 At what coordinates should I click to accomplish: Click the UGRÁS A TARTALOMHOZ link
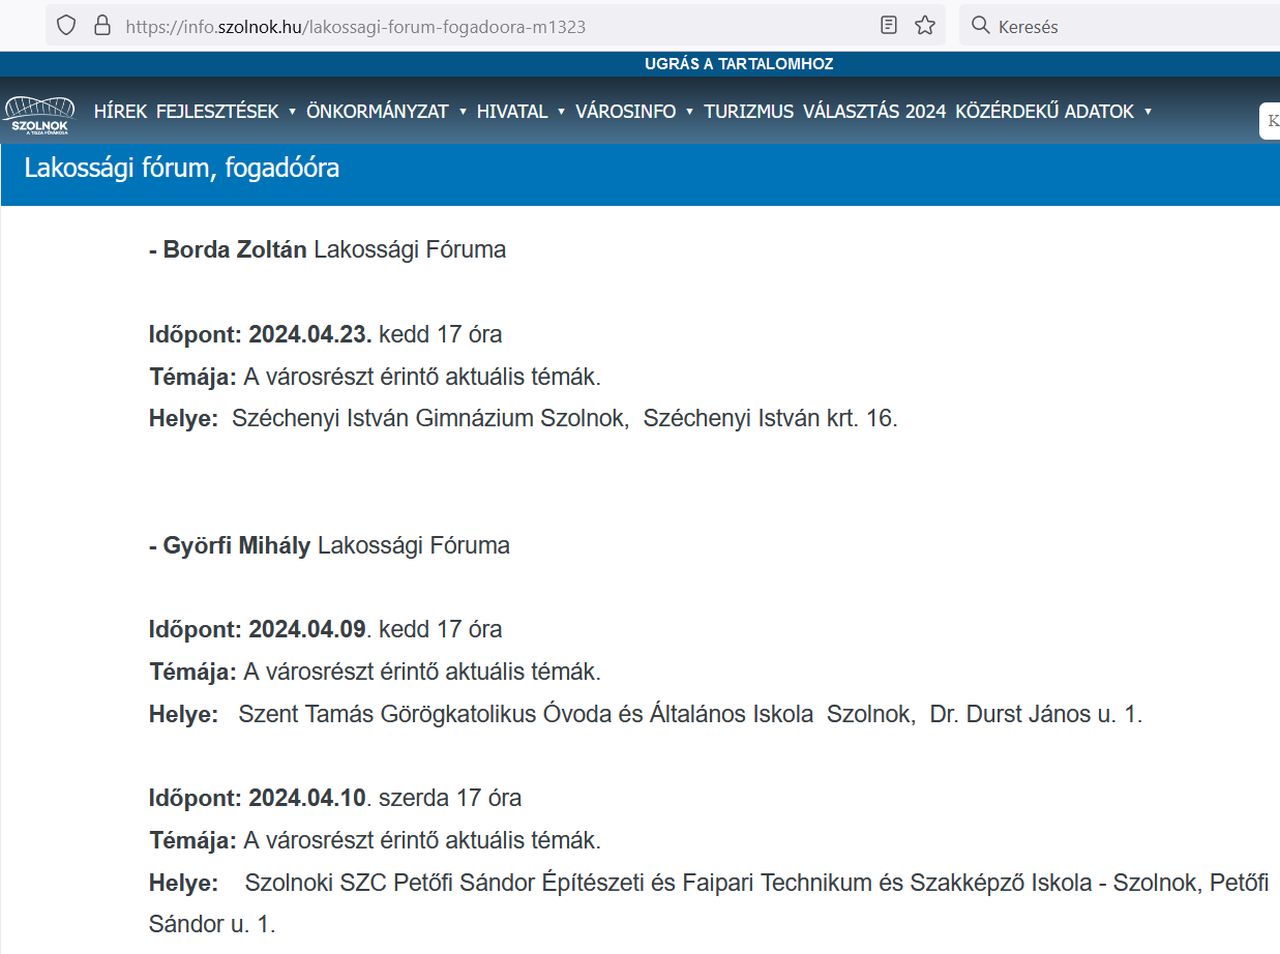[x=739, y=64]
